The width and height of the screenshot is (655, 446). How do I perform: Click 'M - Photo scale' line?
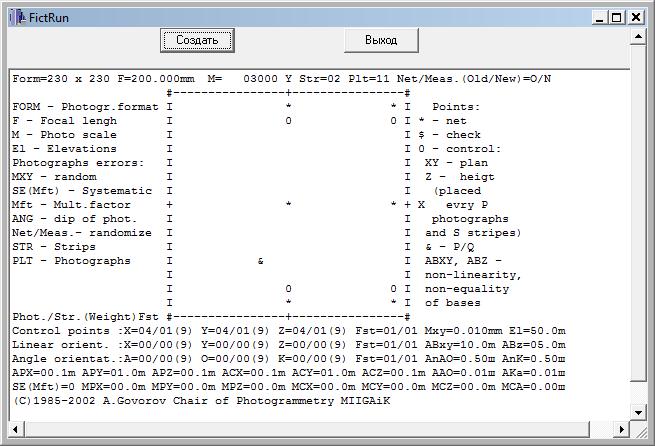[64, 135]
